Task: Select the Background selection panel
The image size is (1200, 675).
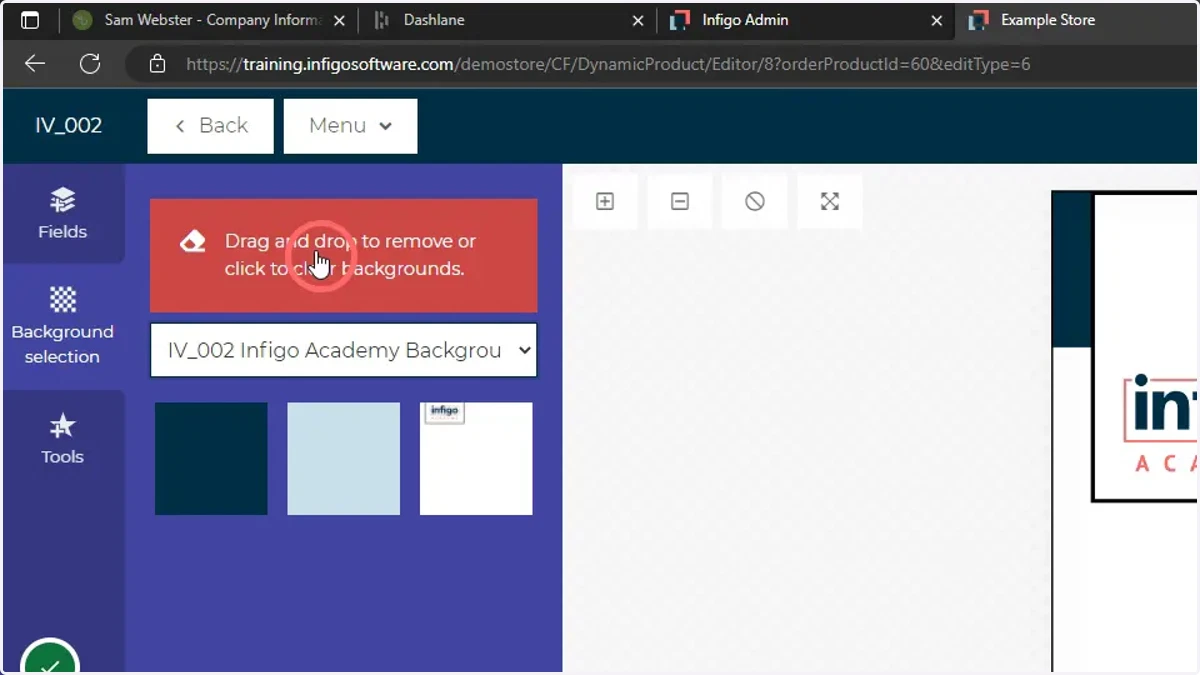Action: tap(63, 326)
